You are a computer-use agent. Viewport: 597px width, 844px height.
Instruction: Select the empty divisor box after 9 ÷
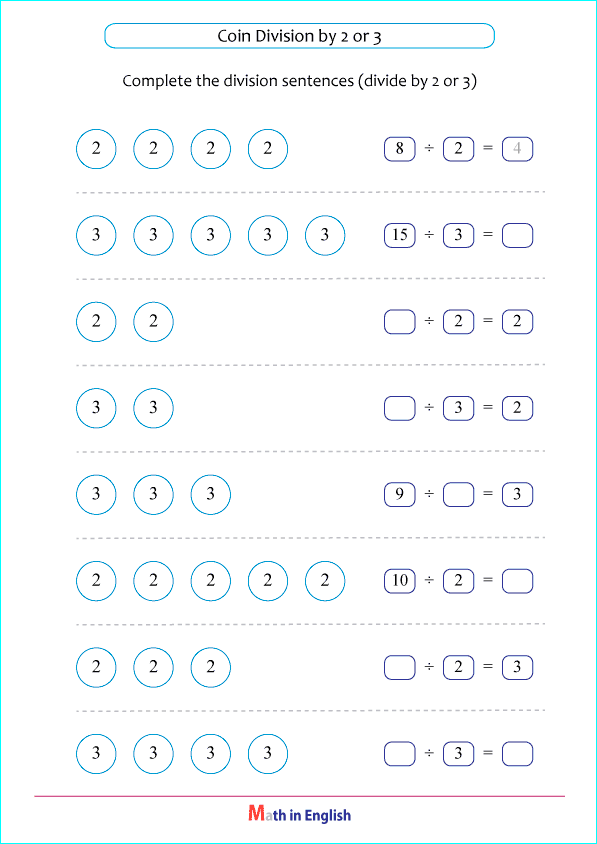click(x=459, y=495)
